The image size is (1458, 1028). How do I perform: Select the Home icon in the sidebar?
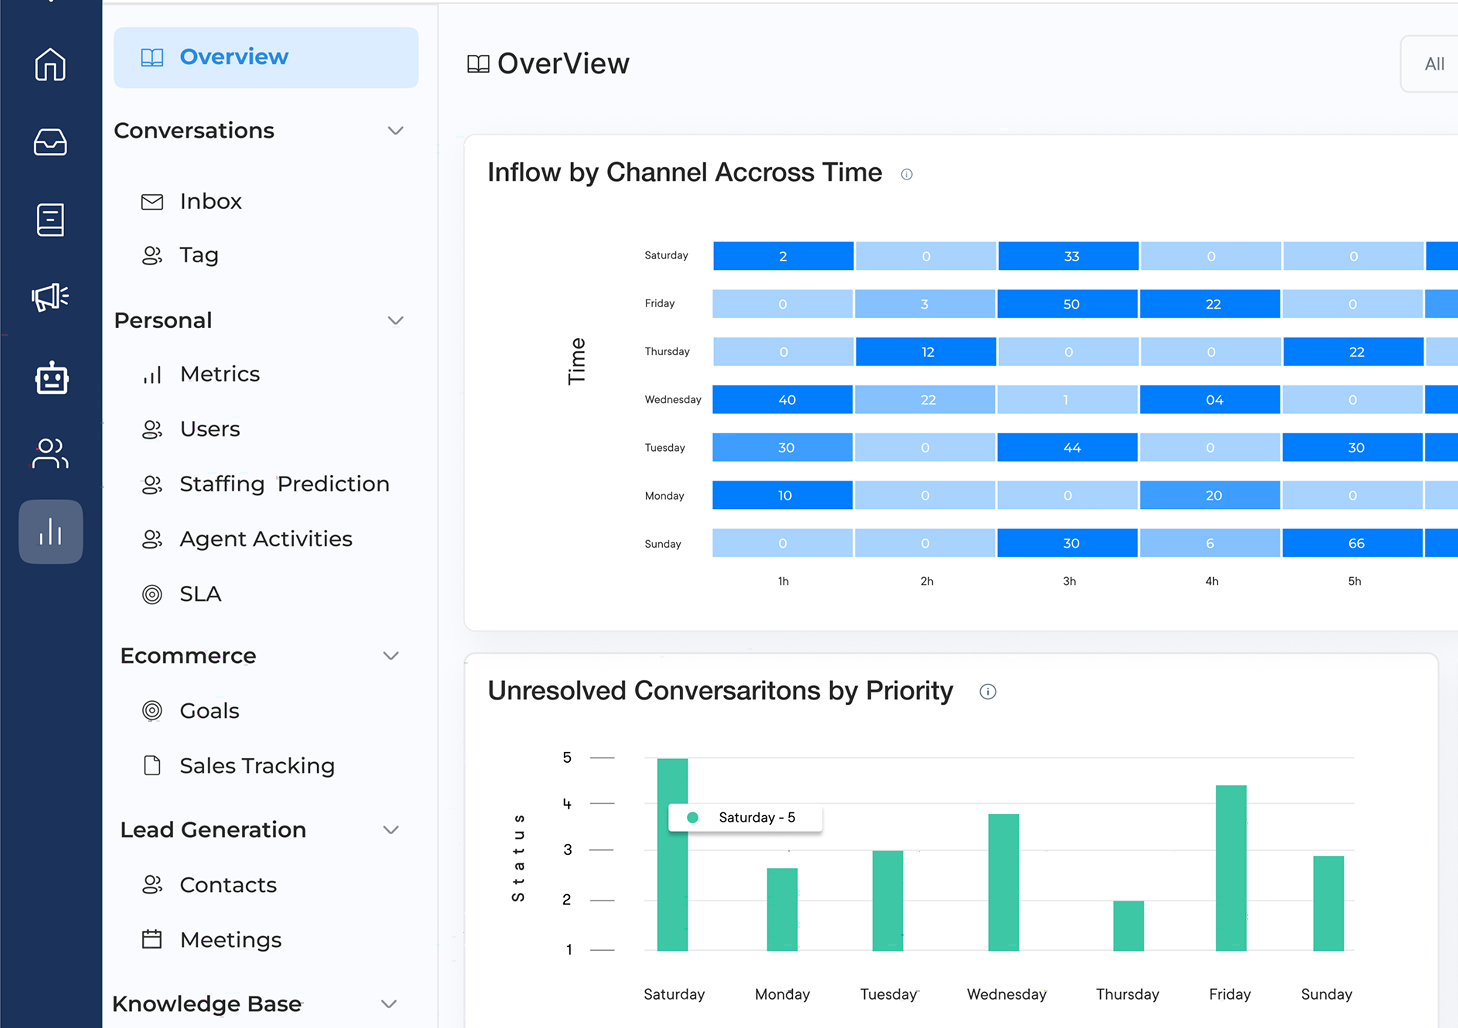click(50, 64)
